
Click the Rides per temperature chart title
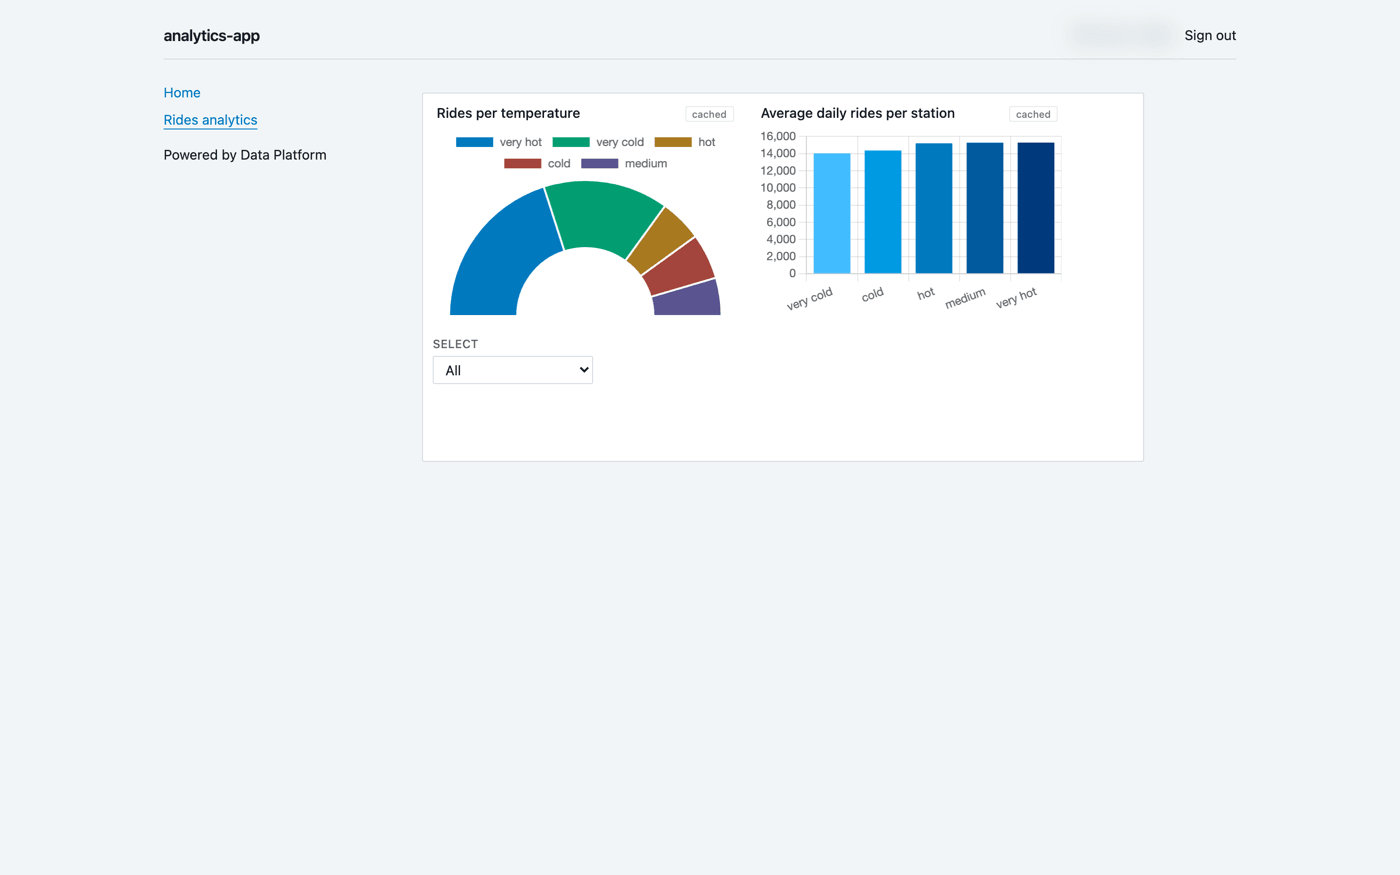508,113
